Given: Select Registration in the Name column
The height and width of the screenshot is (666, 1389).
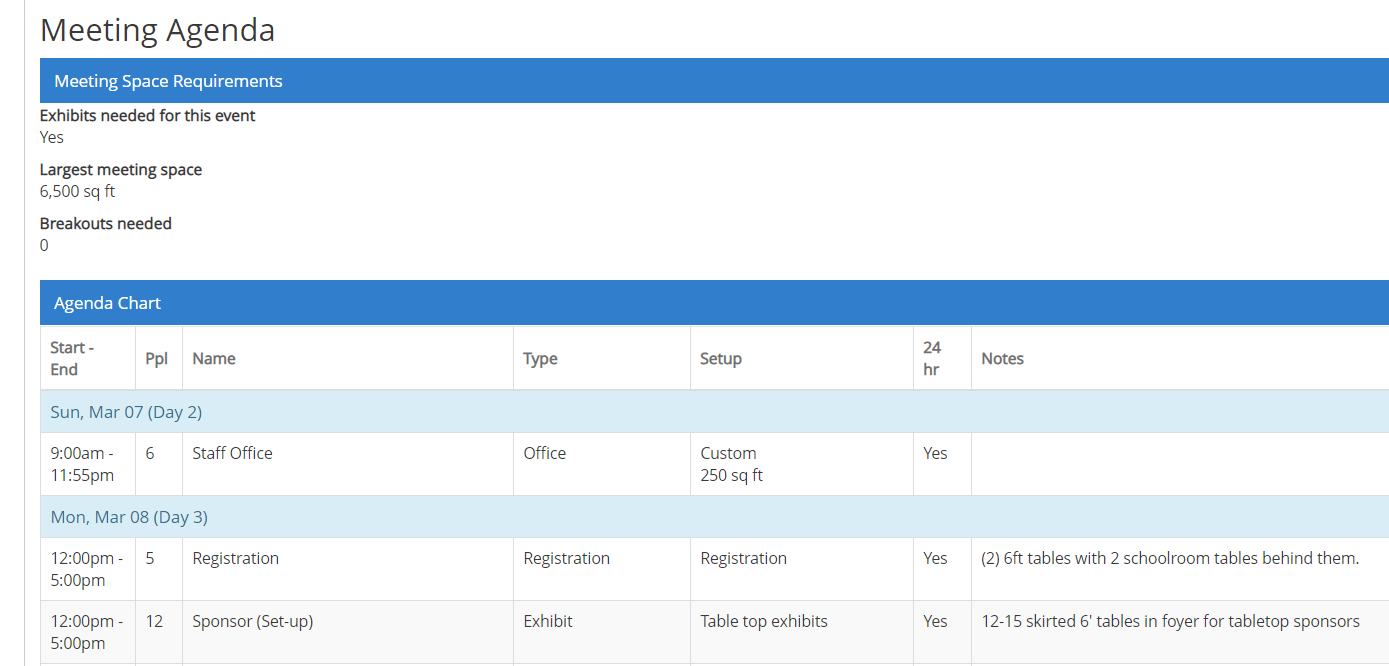Looking at the screenshot, I should 235,558.
